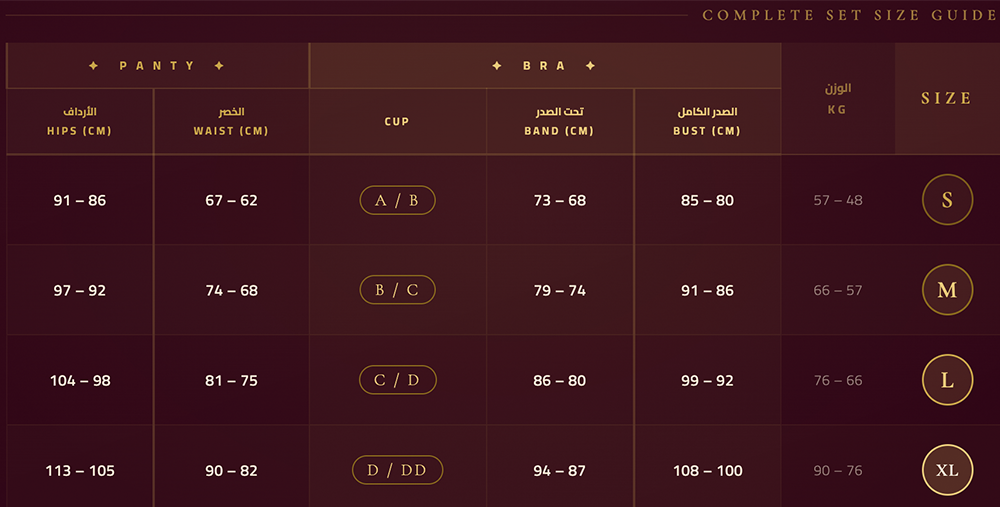Select the B / C cup pill
The height and width of the screenshot is (507, 1000).
tap(397, 290)
